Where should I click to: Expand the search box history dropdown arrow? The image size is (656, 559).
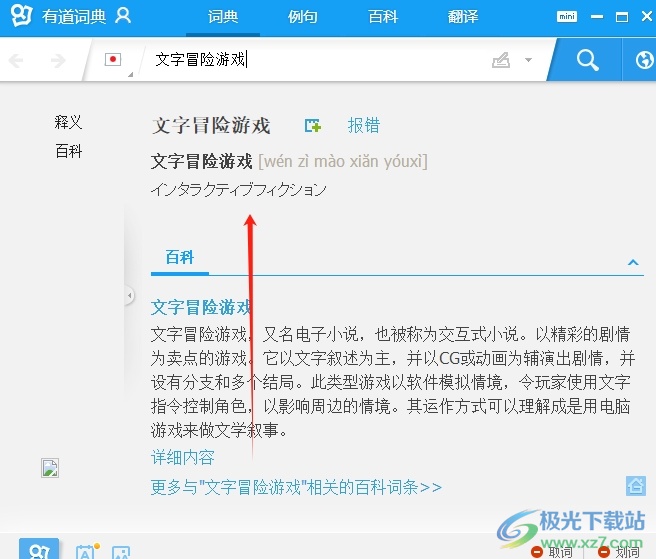pos(528,60)
